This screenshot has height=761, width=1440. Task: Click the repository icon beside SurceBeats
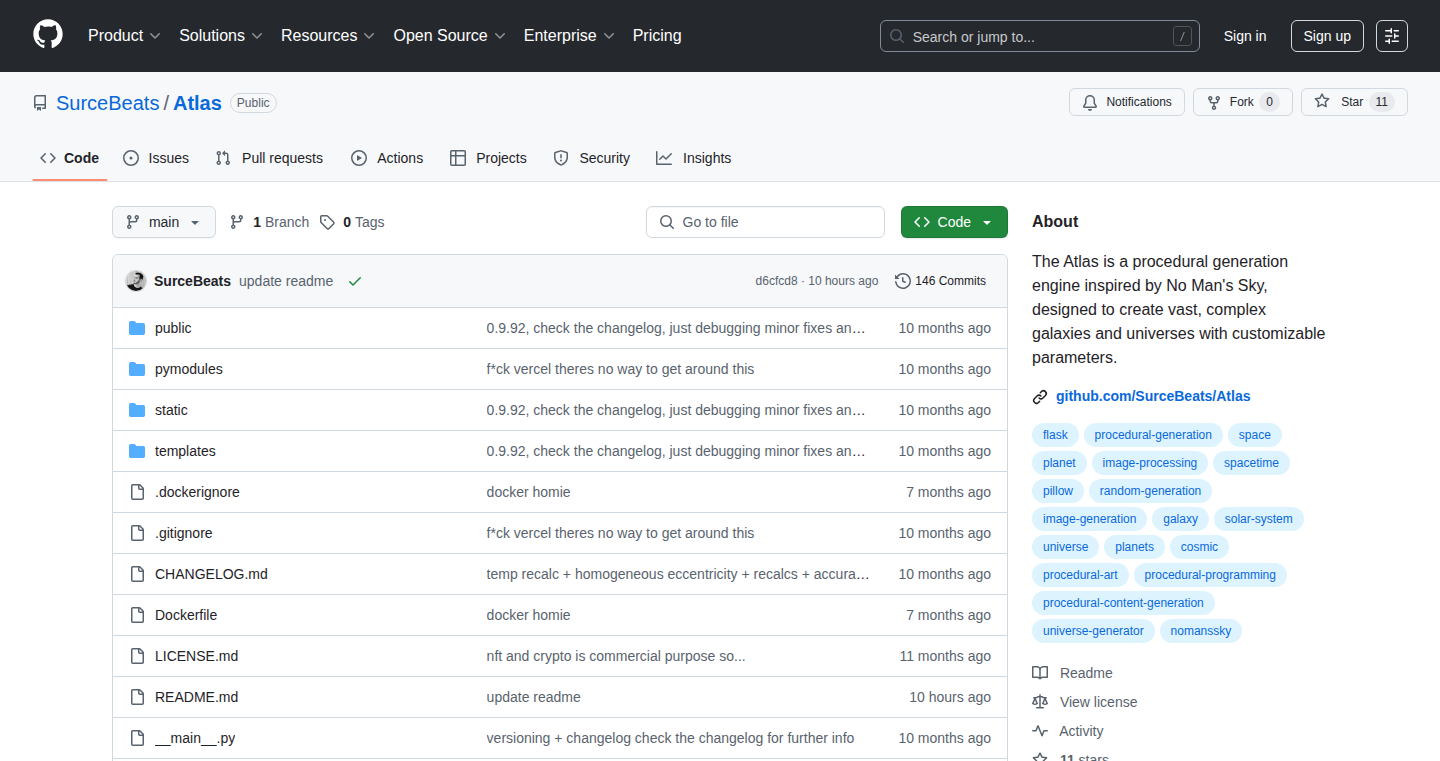40,103
